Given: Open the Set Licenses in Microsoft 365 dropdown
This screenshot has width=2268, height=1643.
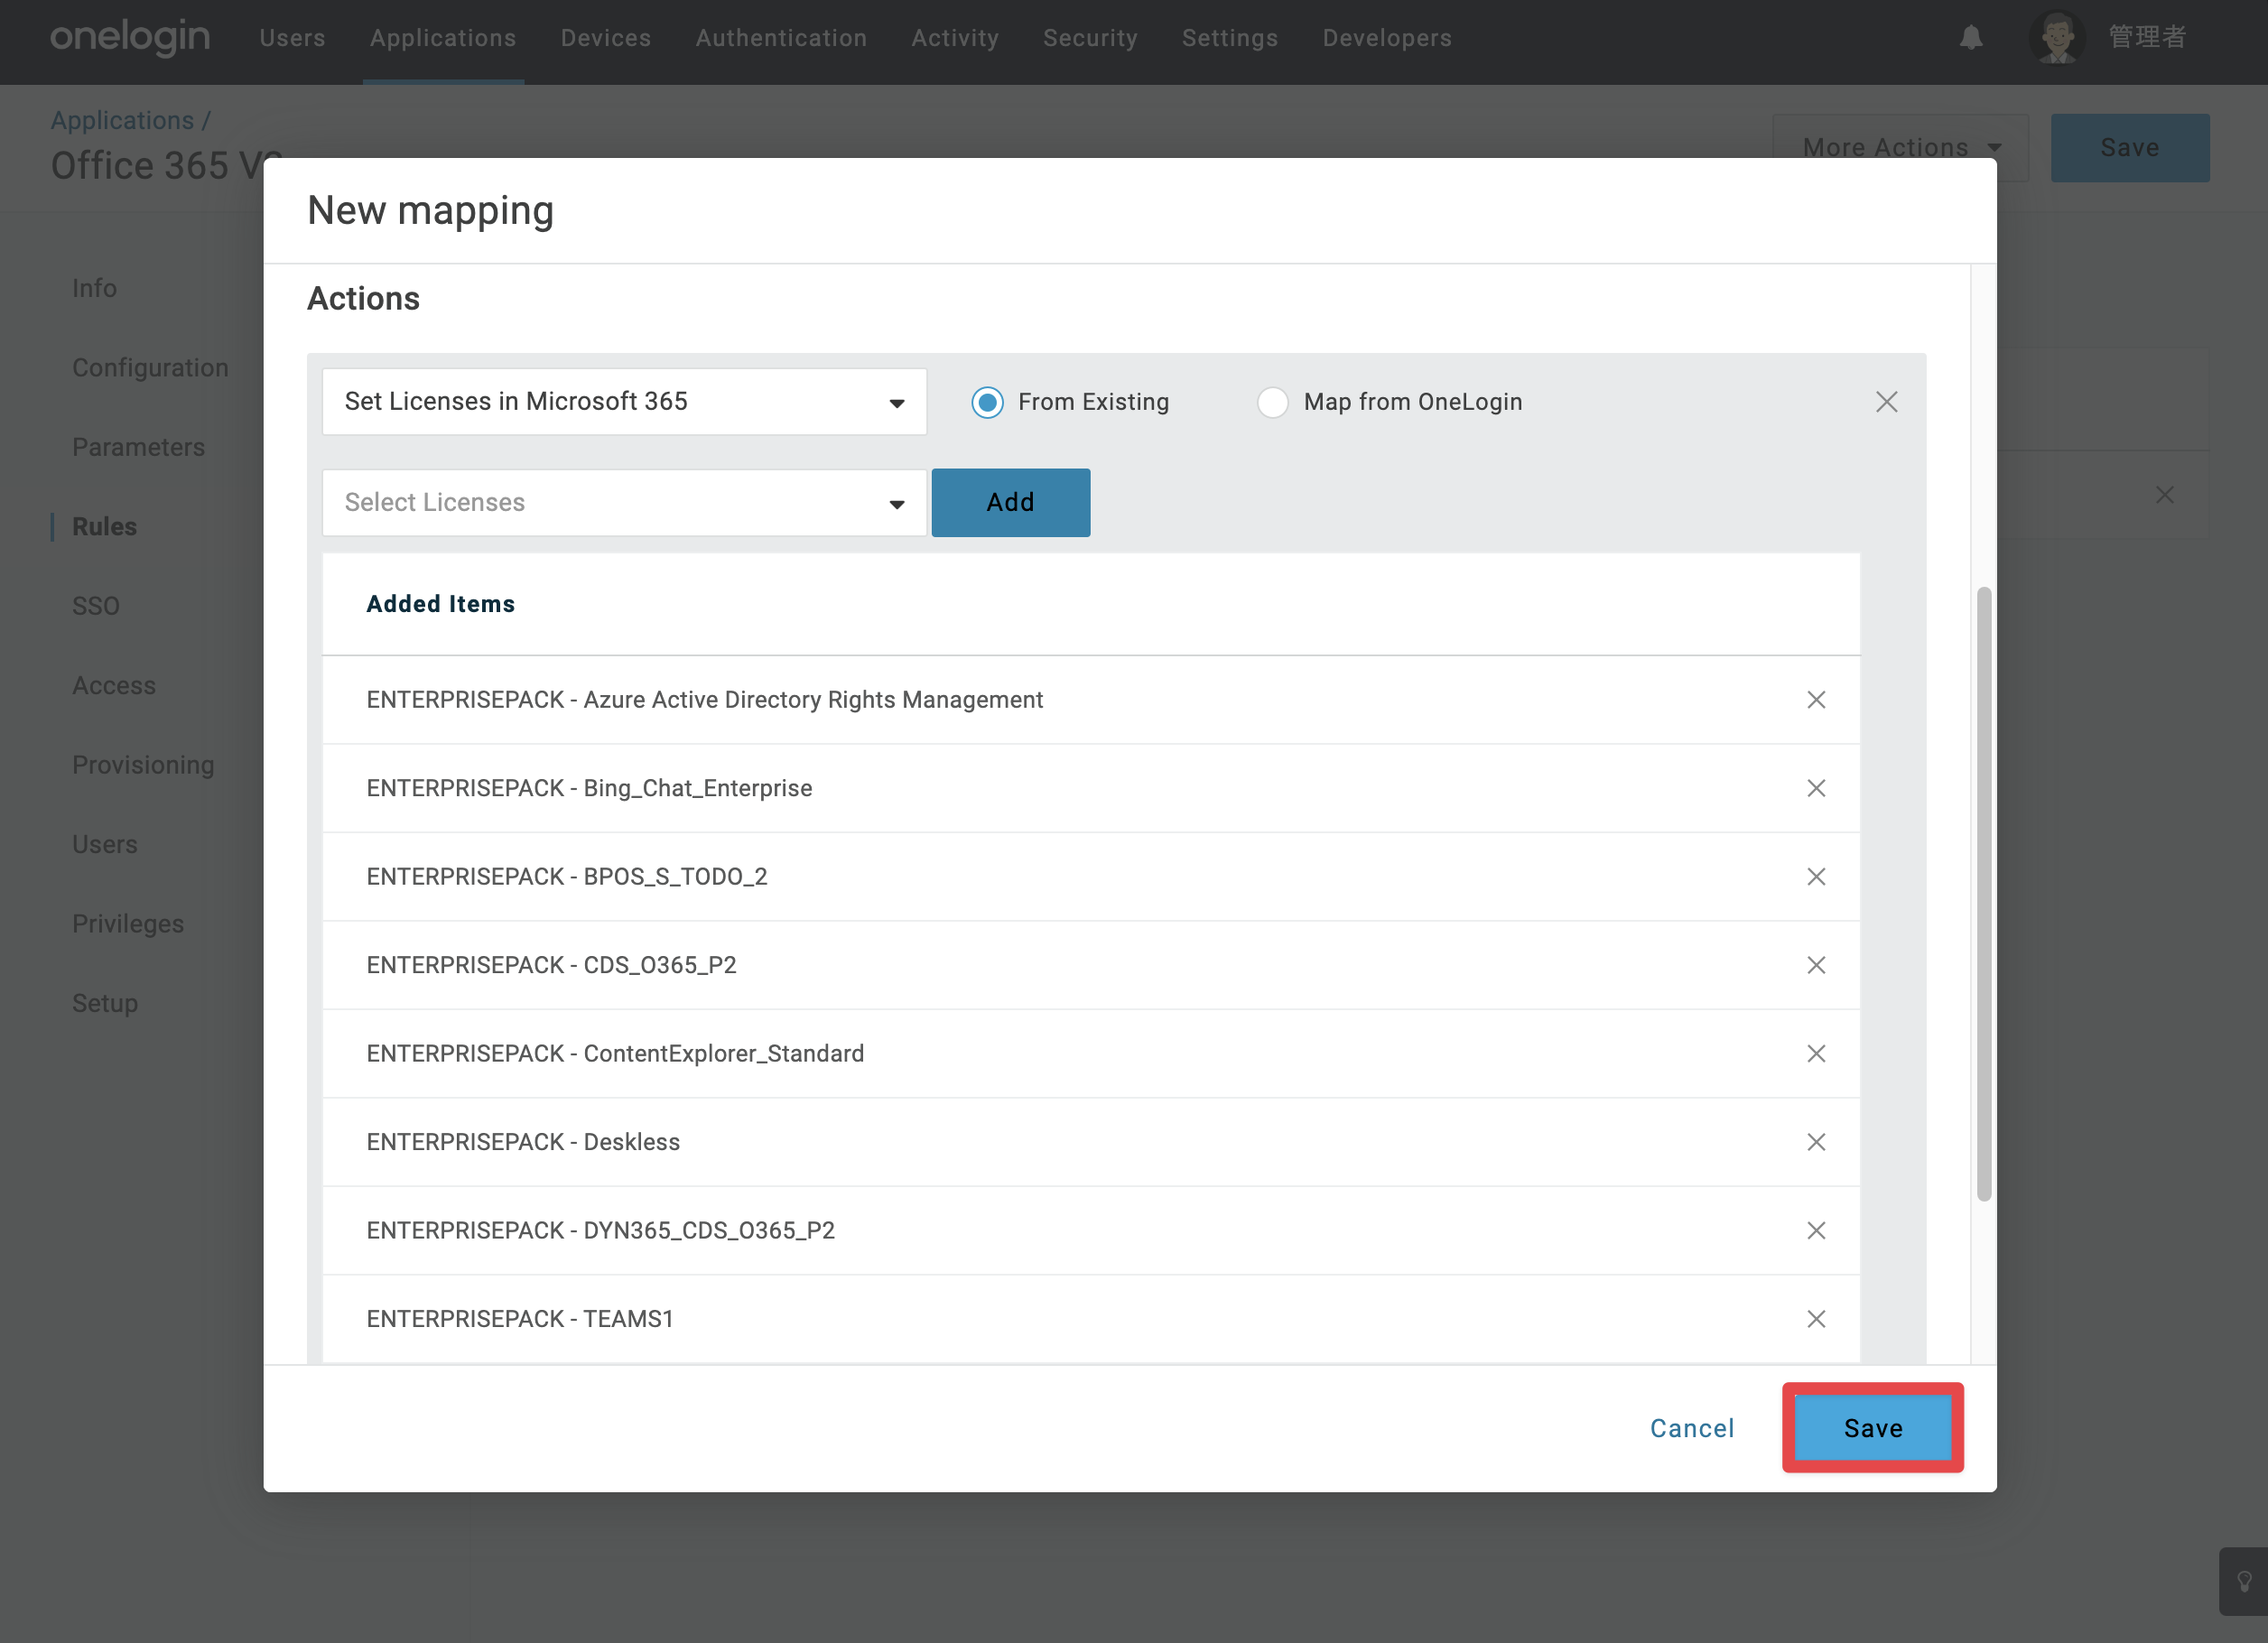Looking at the screenshot, I should pyautogui.click(x=624, y=402).
